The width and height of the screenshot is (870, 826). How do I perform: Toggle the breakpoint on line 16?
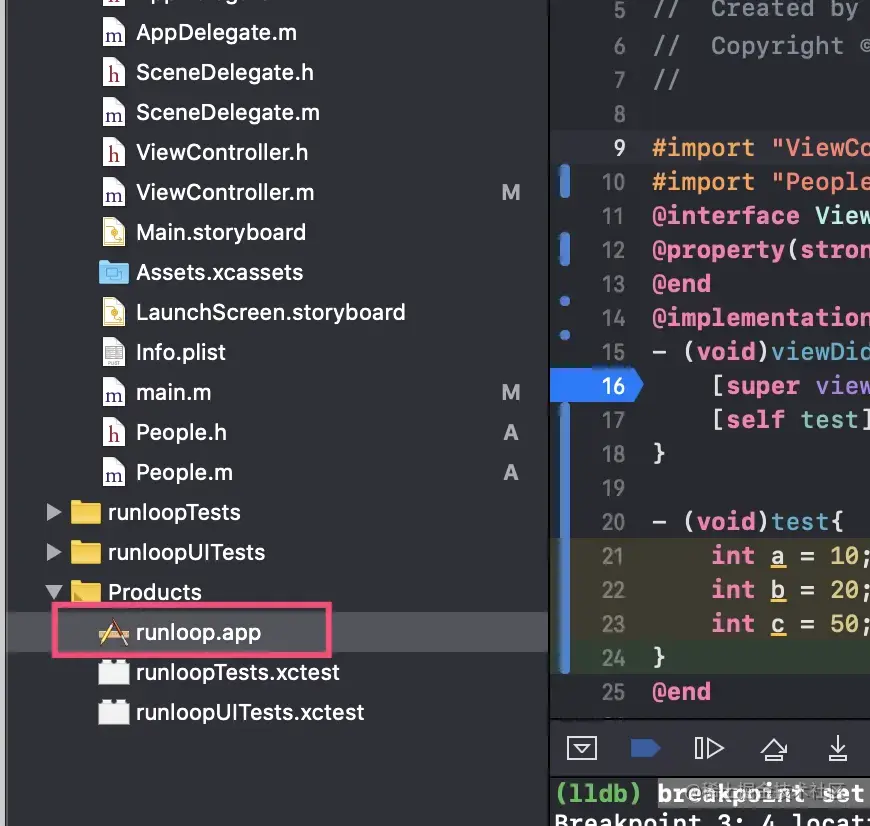coord(596,386)
